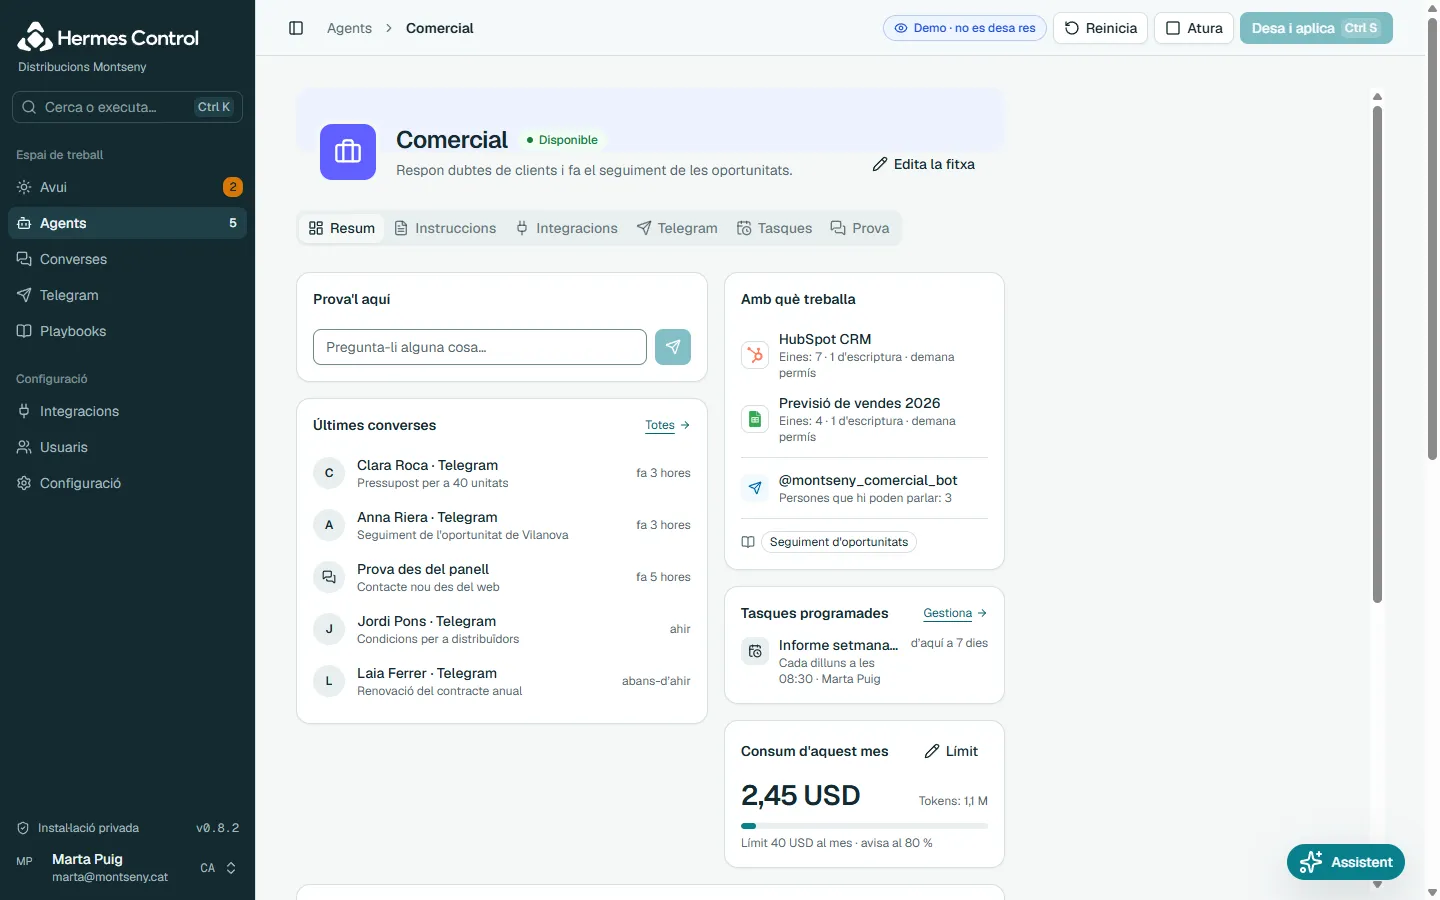This screenshot has width=1440, height=900.
Task: Send the test question with the paper-plane button
Action: click(x=673, y=347)
